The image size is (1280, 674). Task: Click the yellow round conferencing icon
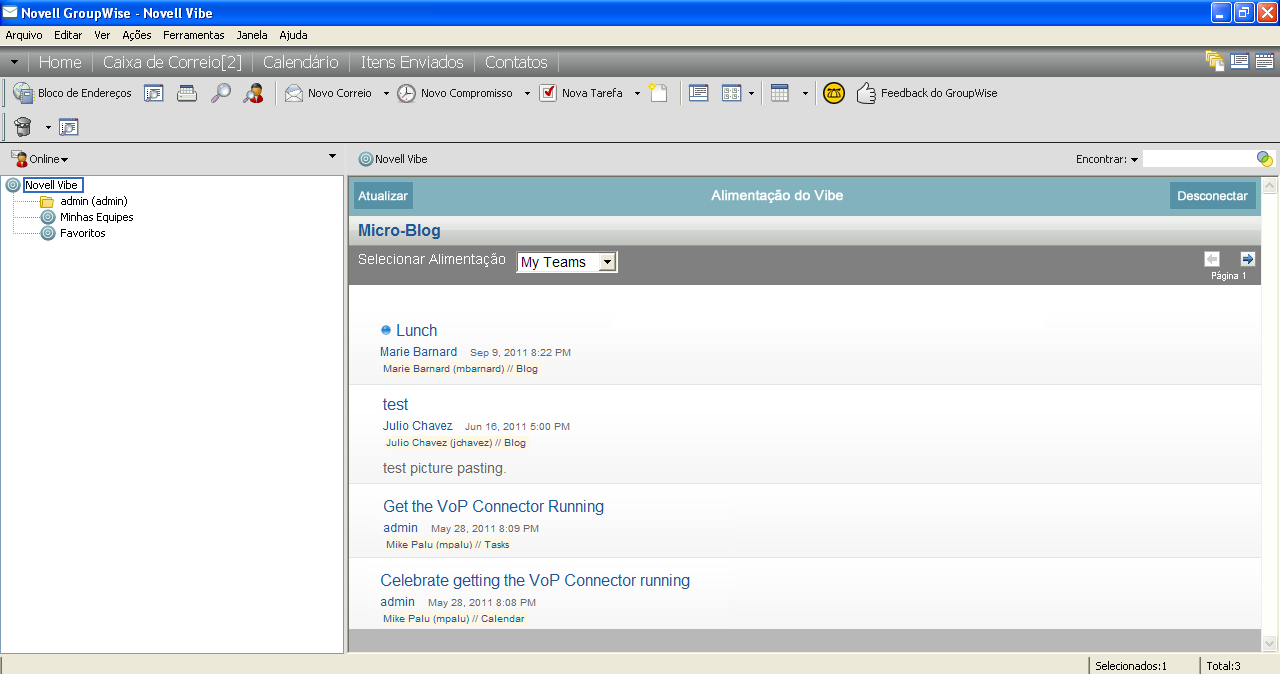[x=834, y=93]
